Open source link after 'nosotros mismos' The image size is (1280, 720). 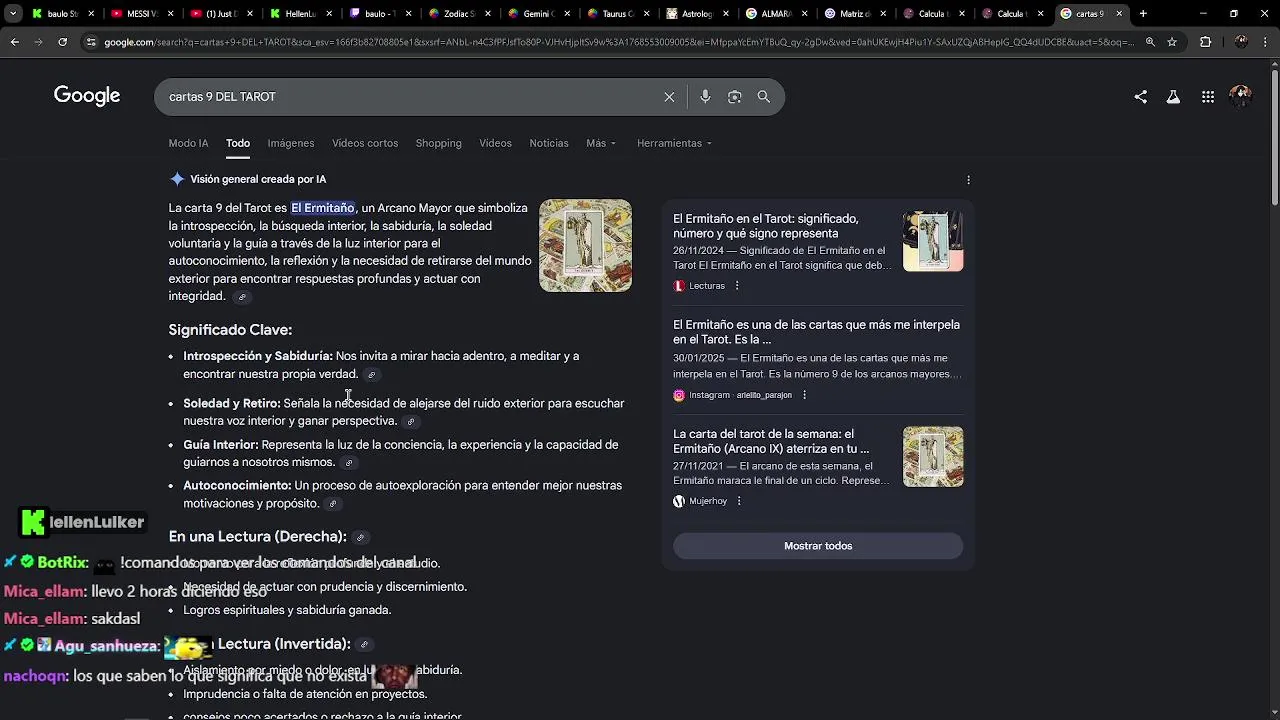tap(349, 463)
